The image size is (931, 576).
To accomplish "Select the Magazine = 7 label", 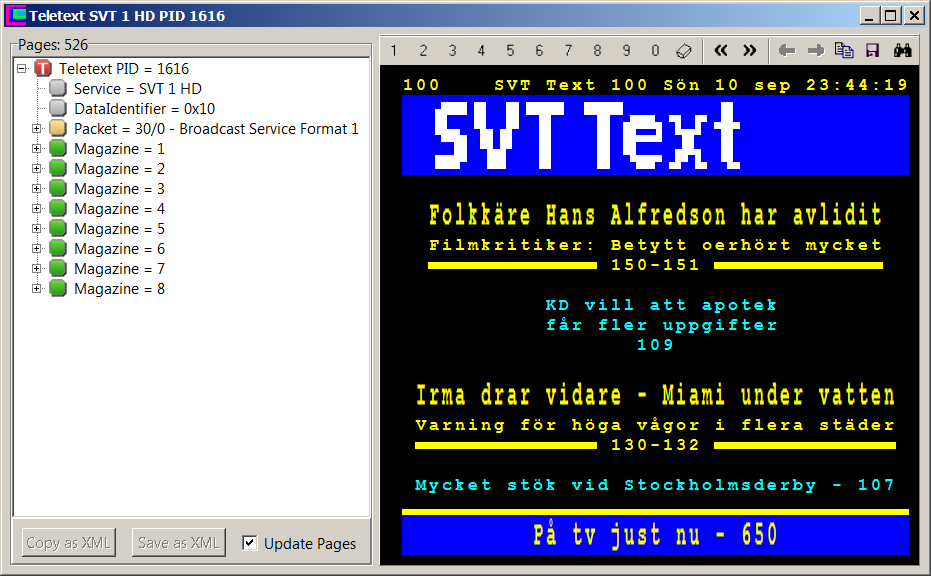I will 119,269.
